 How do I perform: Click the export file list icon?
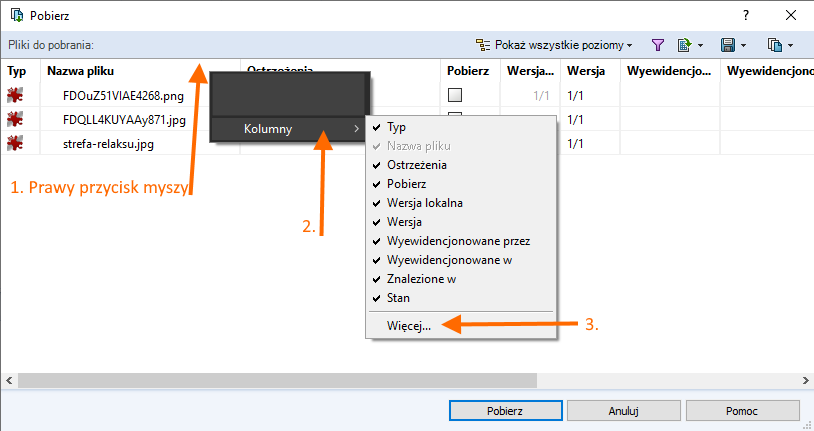coord(684,45)
